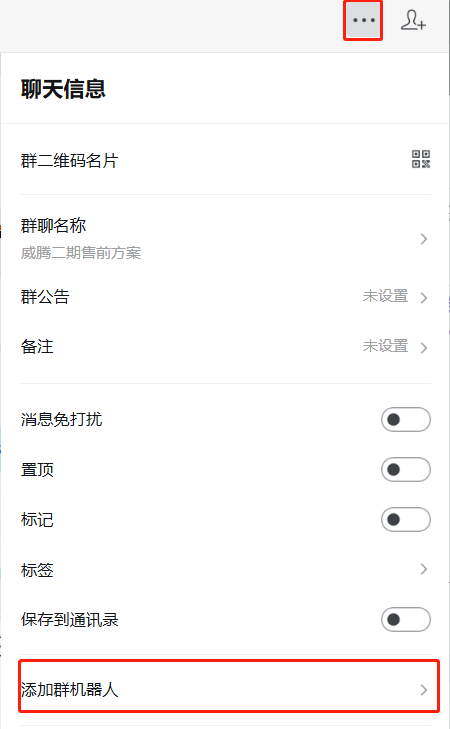Click 未设置 next to 群公告
Screen dimensions: 450x729
coord(385,296)
